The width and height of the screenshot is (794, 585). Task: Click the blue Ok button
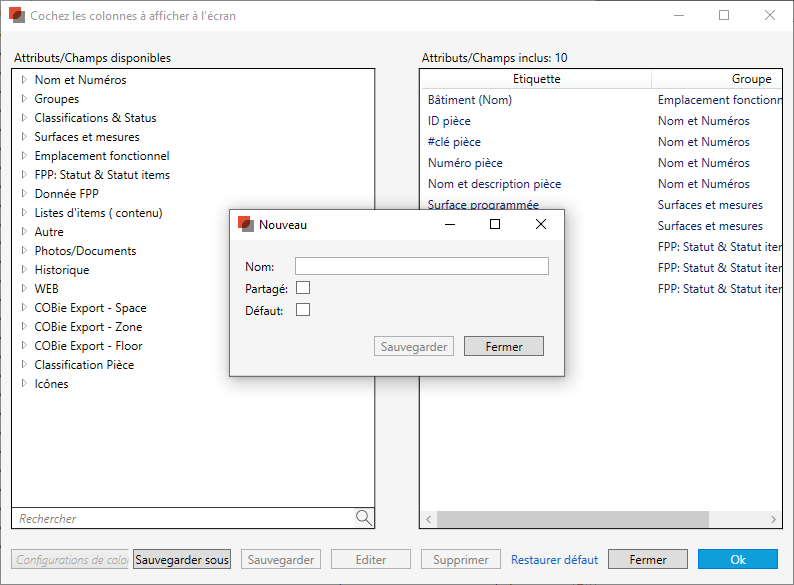coord(738,559)
